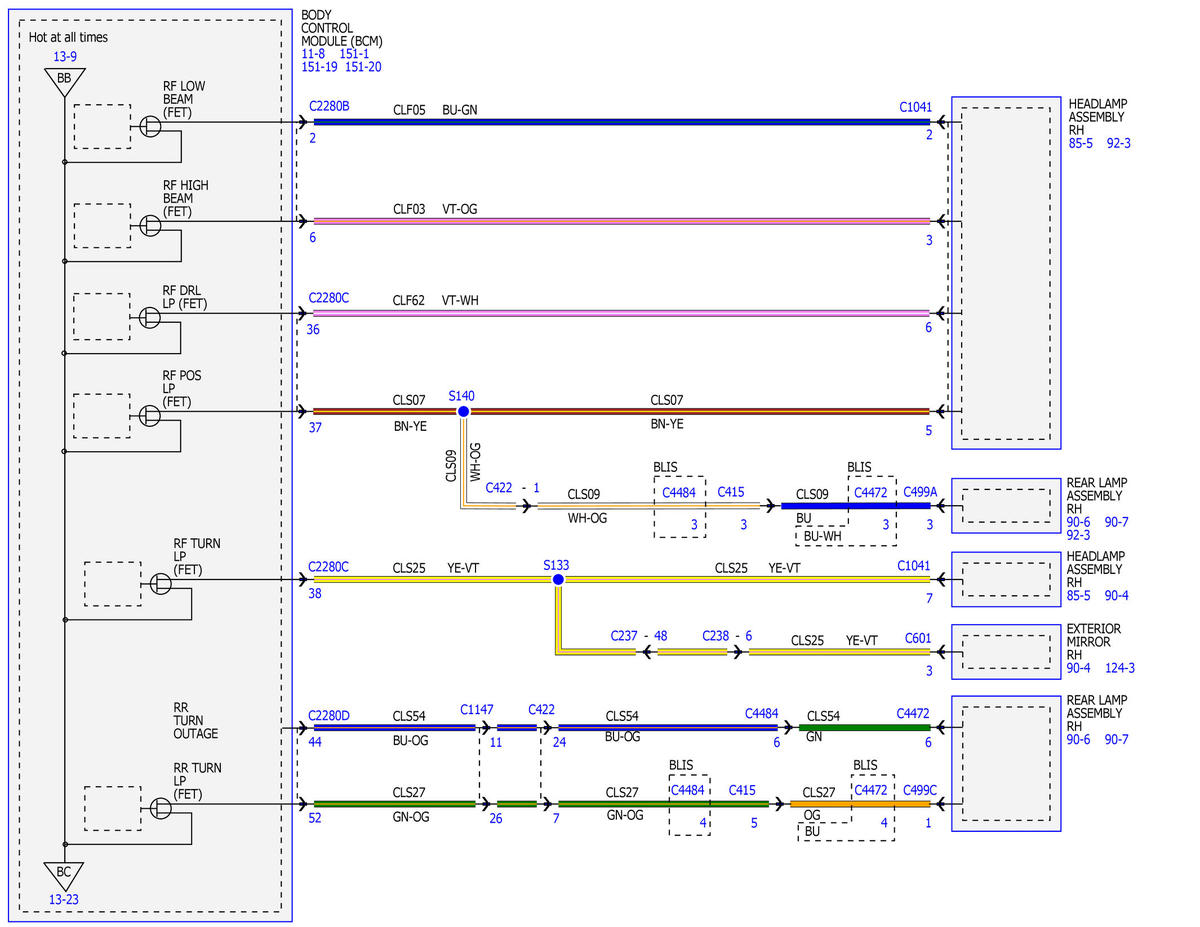Follow the 124-3 exterior mirror page link
Viewport: 1200px width, 927px height.
(1120, 668)
